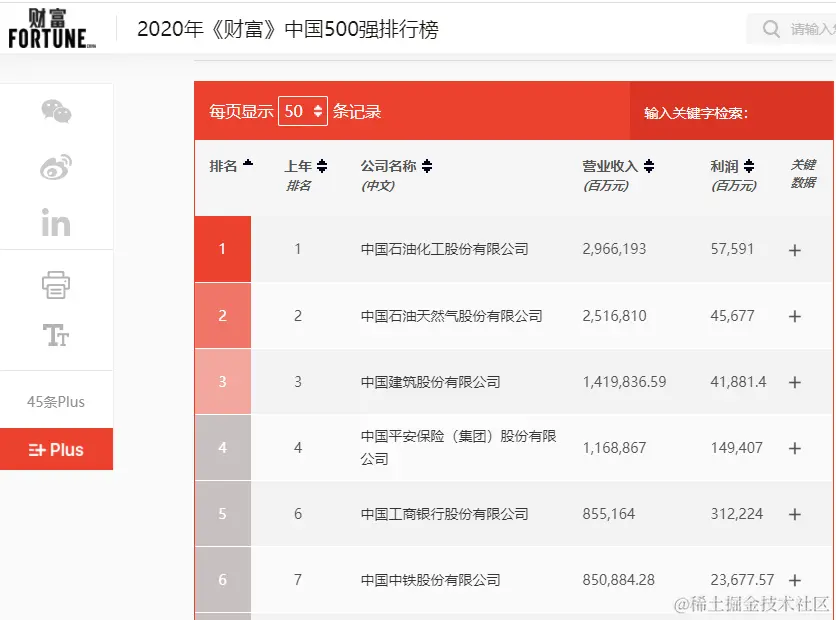This screenshot has width=836, height=620.
Task: Click the rank 3 cell
Action: coord(223,382)
